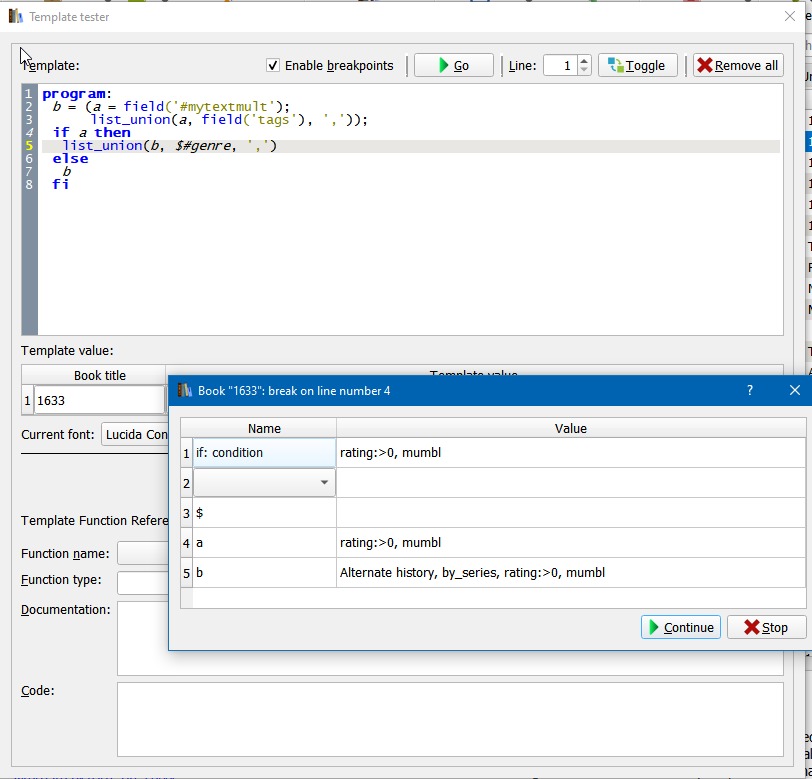
Task: Disable the Enable breakpoints checkbox
Action: click(x=273, y=66)
